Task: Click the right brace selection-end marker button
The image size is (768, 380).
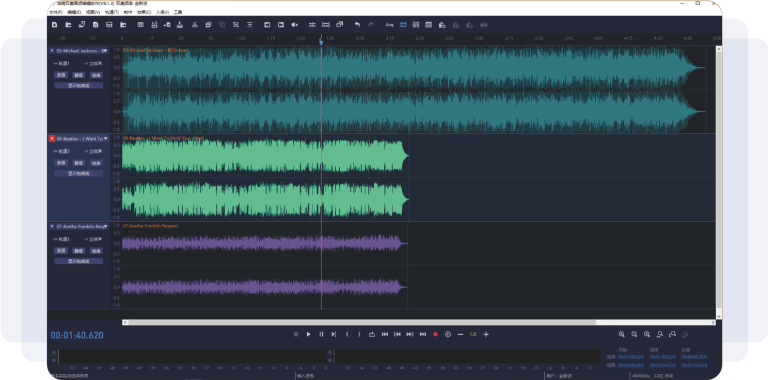Action: (359, 334)
